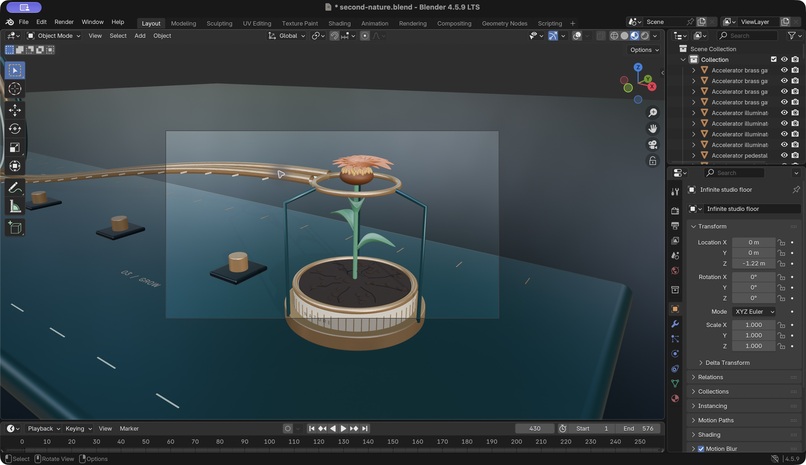Disable Accelerator pedestal in renders
The width and height of the screenshot is (806, 465).
click(795, 155)
